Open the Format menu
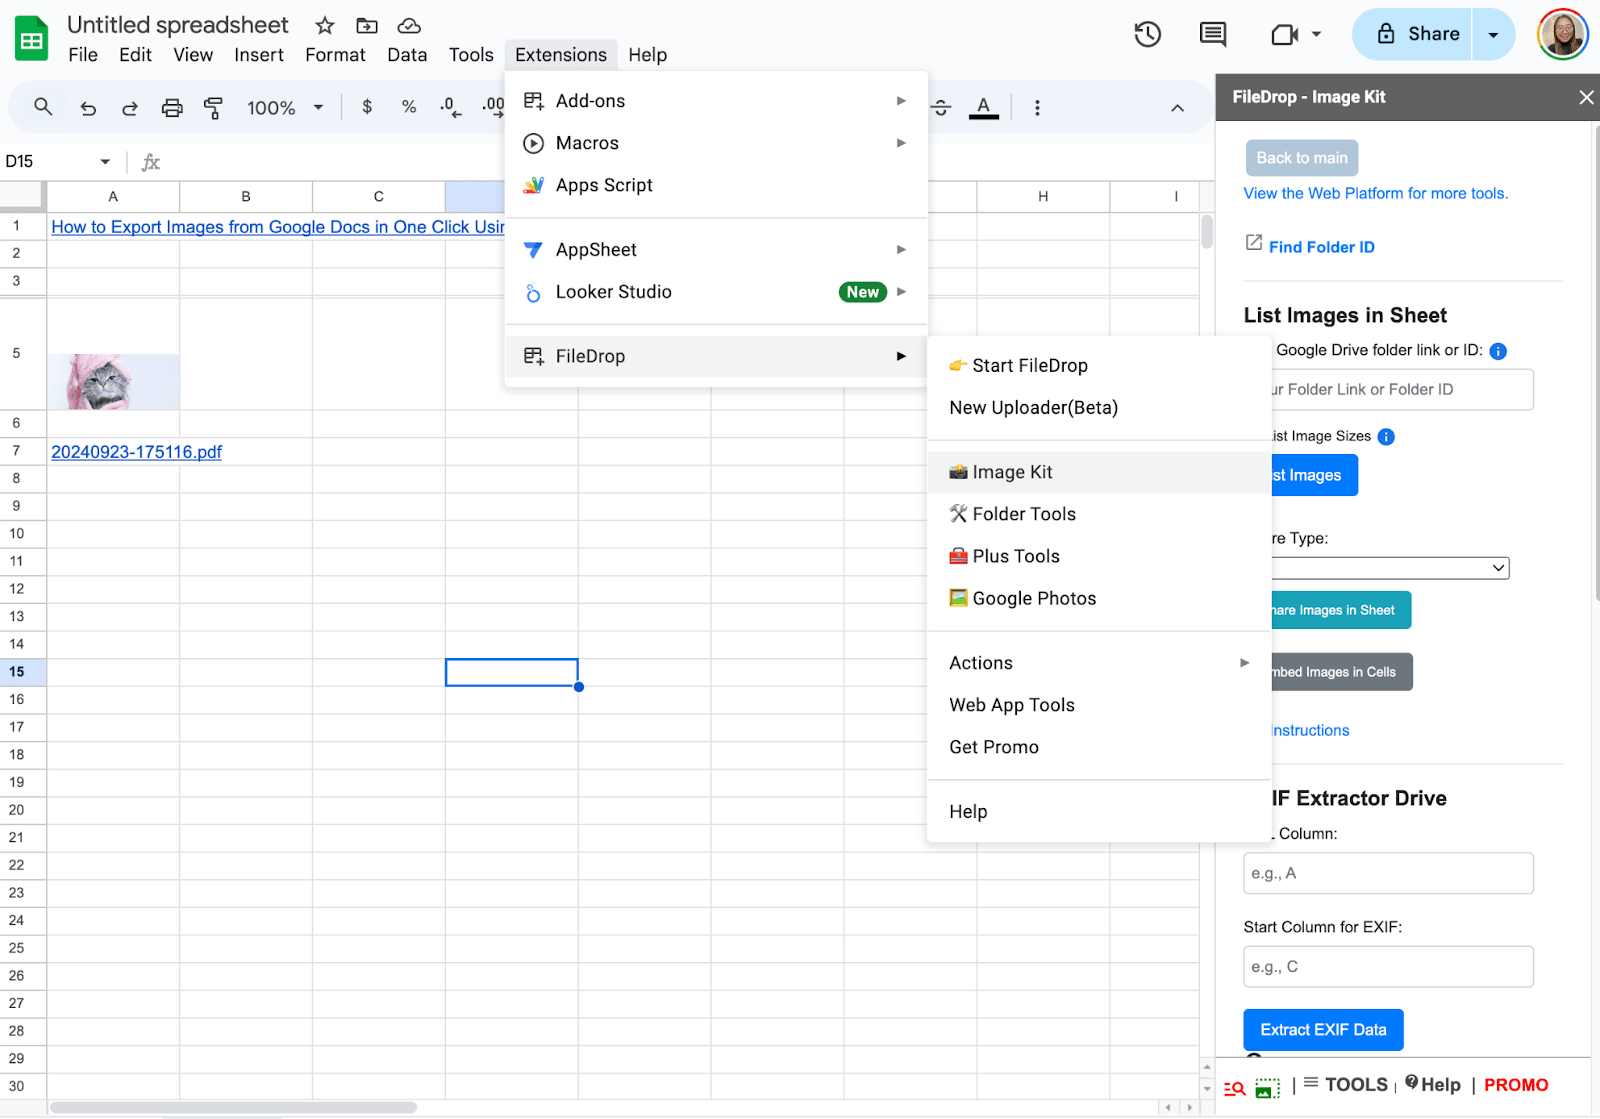Screen dimensions: 1600x1119 coord(335,55)
